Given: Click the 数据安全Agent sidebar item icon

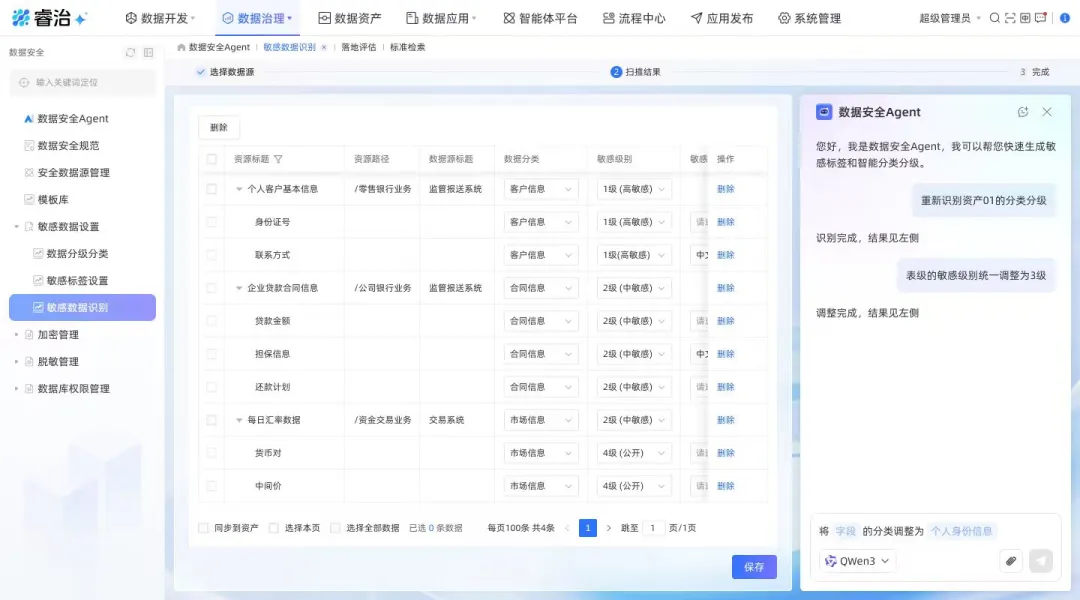Looking at the screenshot, I should 28,118.
